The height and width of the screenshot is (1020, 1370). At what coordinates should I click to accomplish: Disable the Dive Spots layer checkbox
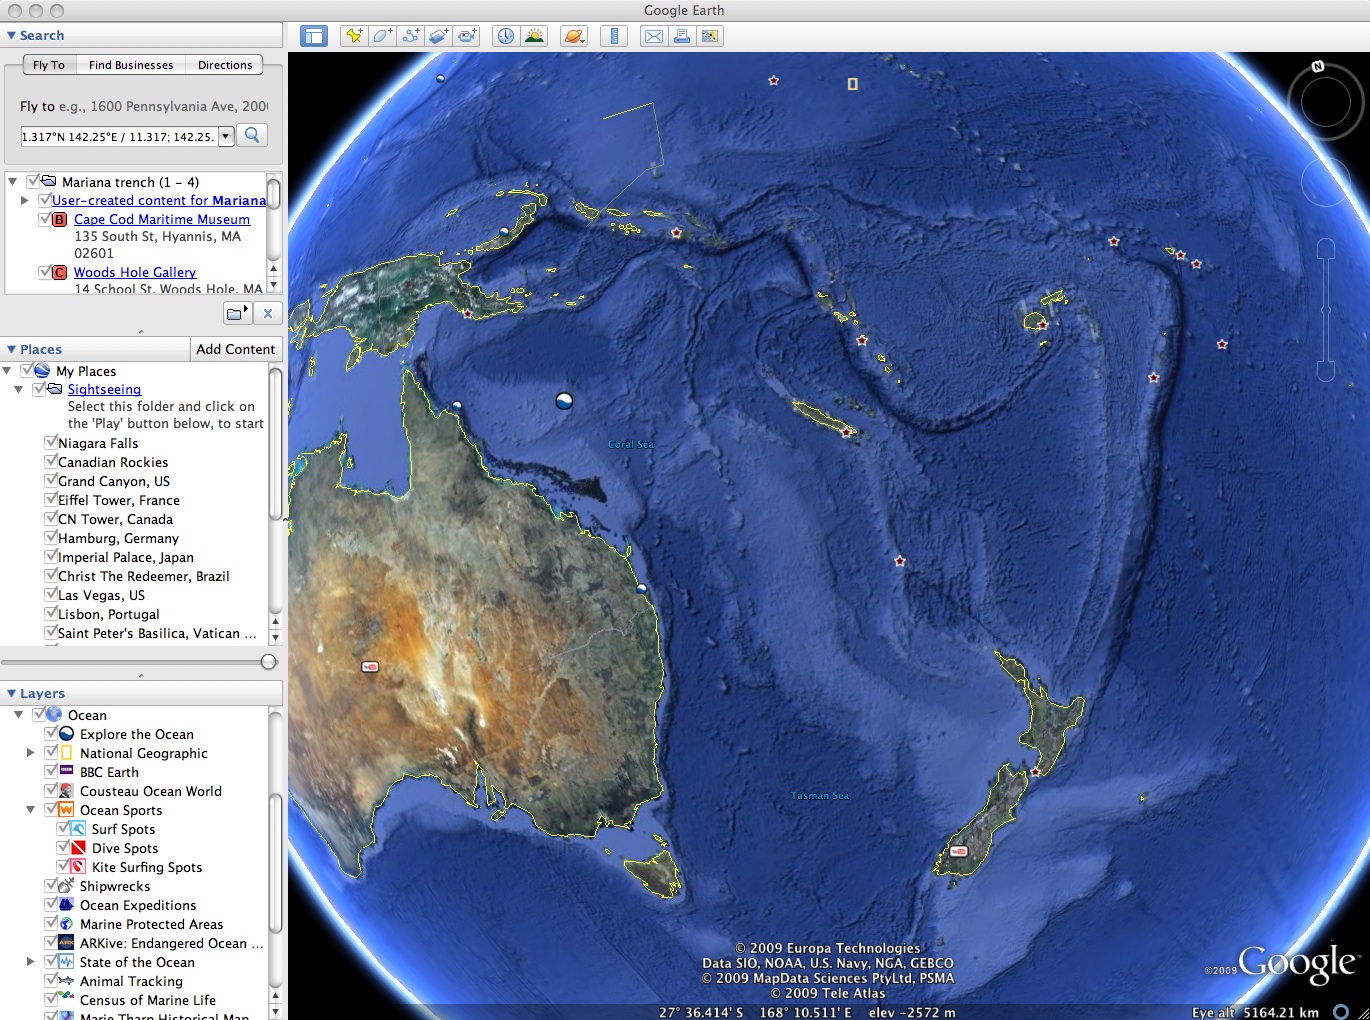63,848
